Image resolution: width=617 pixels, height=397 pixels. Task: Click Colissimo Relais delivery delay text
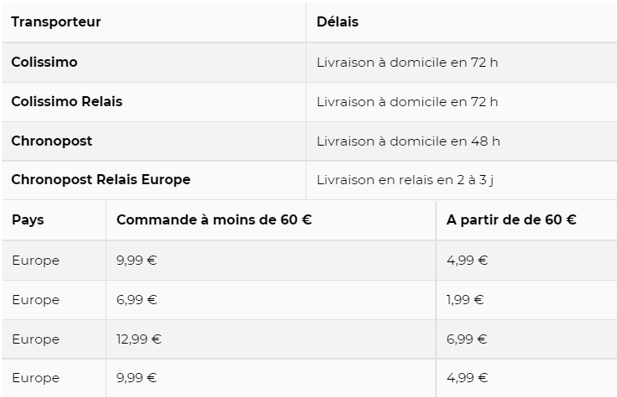[x=407, y=102]
